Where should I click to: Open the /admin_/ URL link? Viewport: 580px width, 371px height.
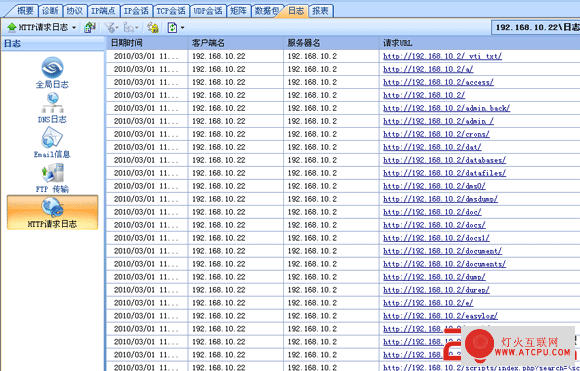(x=438, y=121)
